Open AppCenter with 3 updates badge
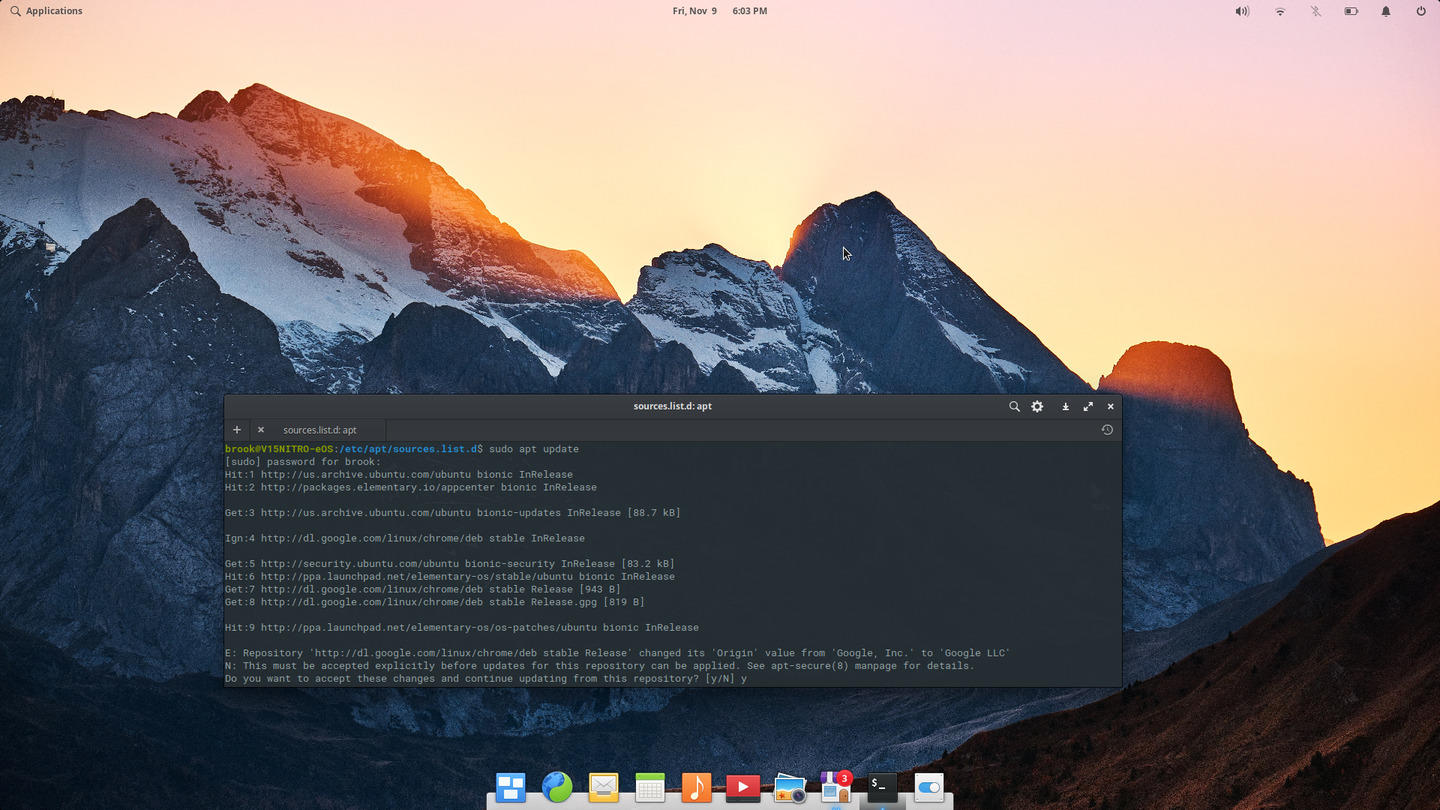The width and height of the screenshot is (1440, 810). click(x=835, y=787)
